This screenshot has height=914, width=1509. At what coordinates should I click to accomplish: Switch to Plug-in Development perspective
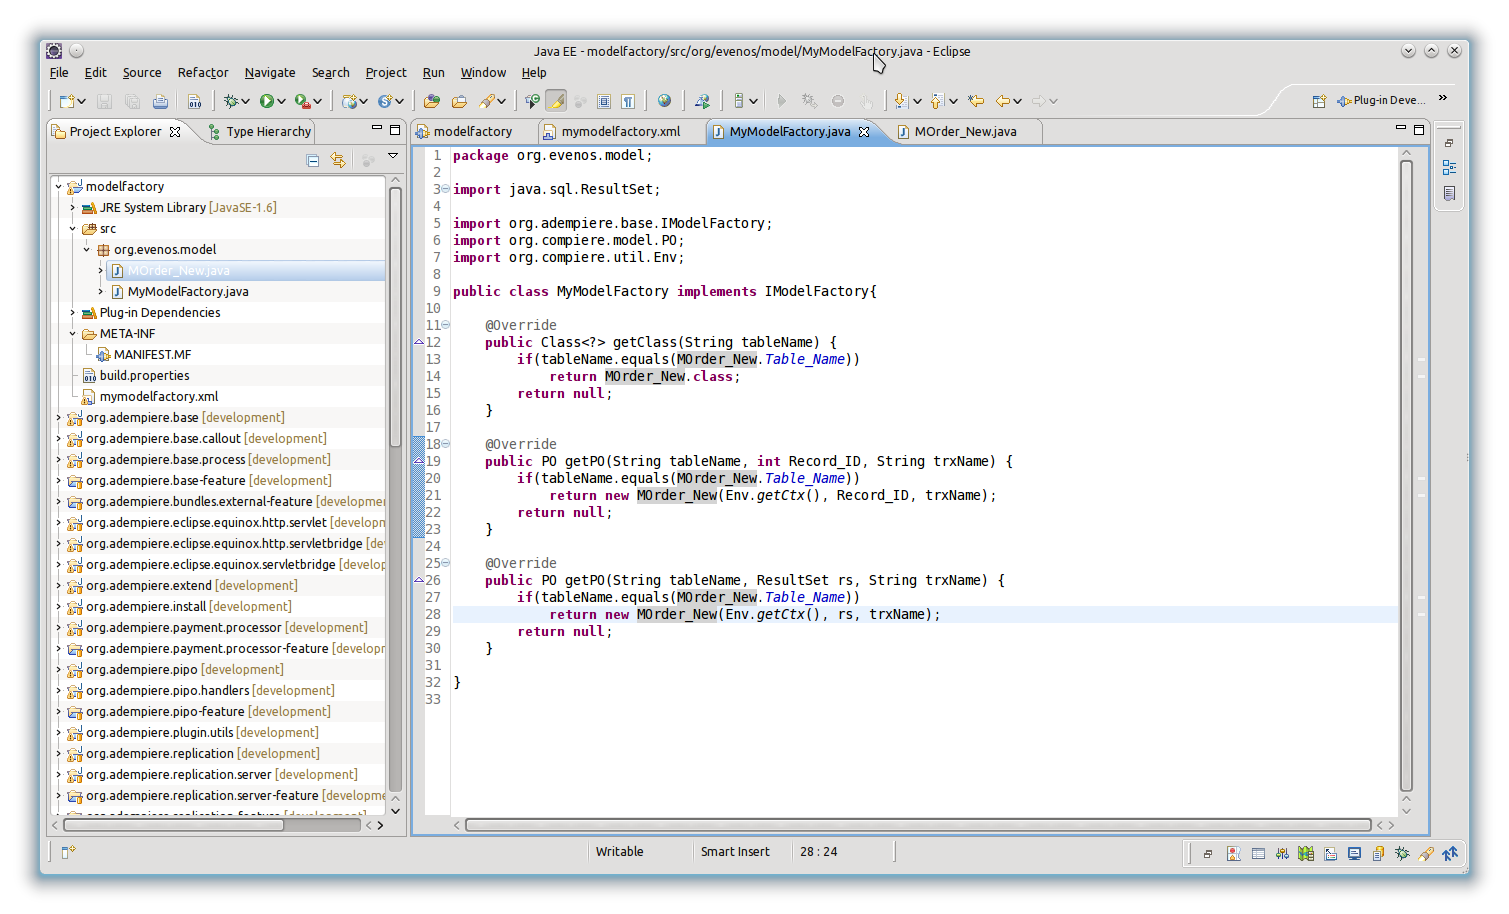coord(1380,101)
